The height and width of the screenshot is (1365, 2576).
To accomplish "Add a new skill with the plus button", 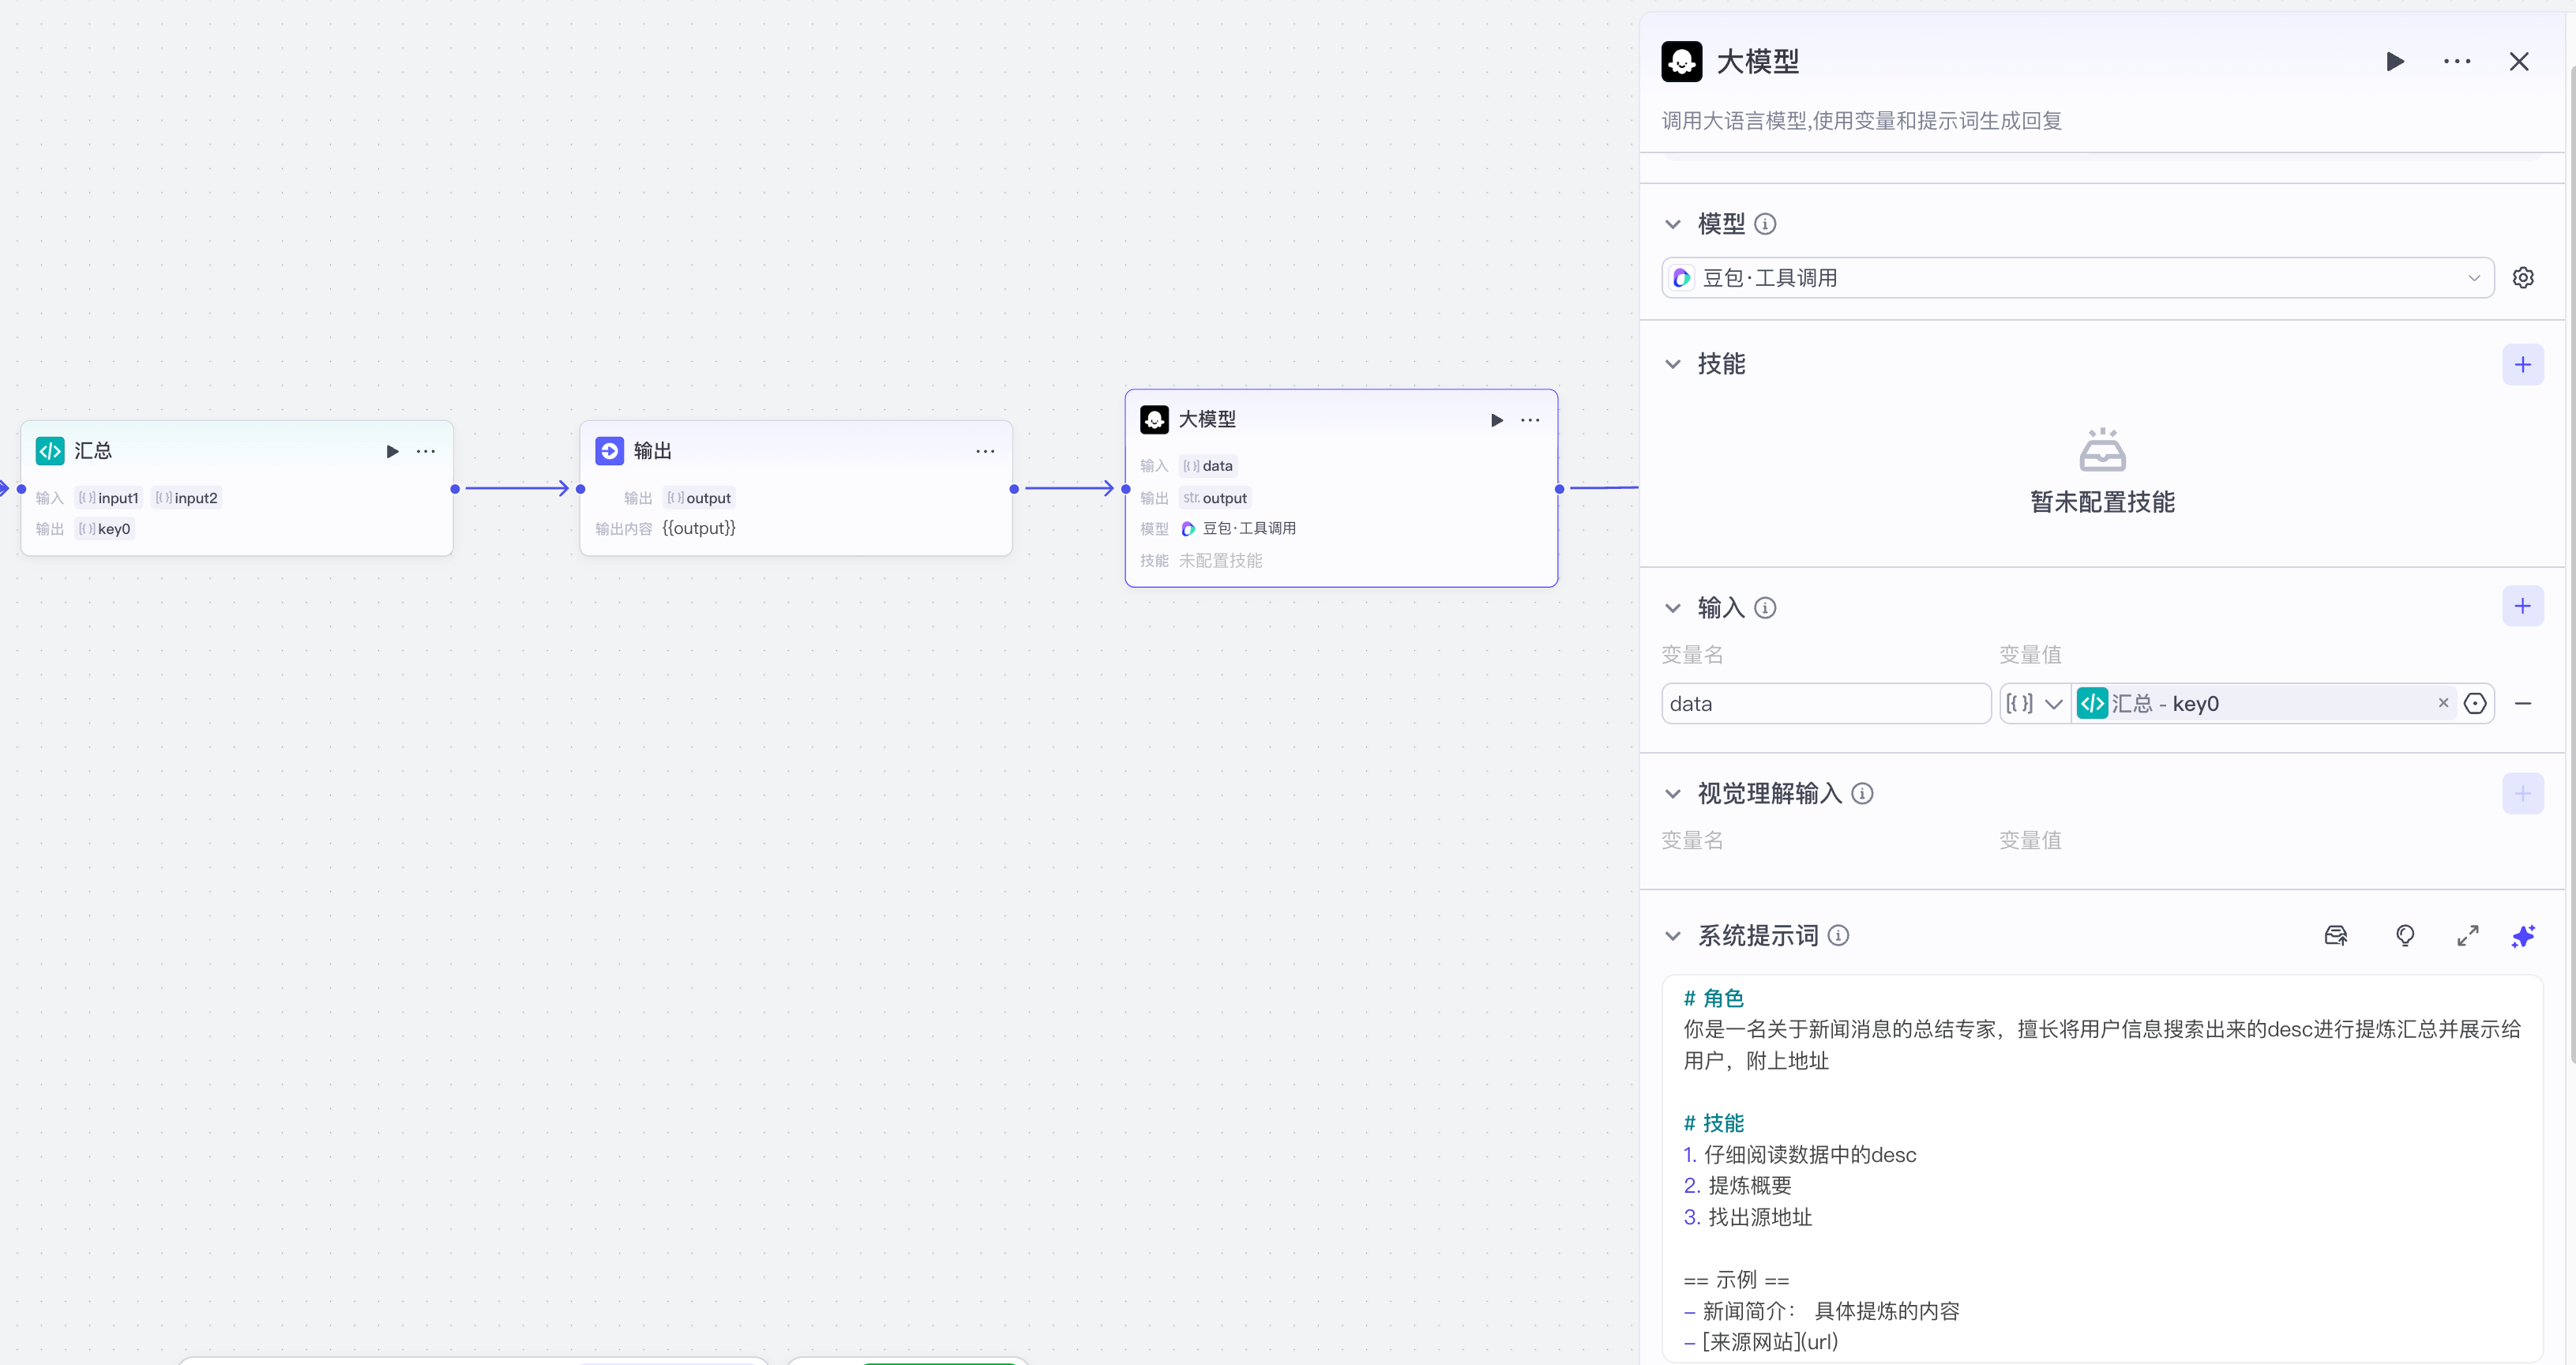I will [x=2523, y=364].
